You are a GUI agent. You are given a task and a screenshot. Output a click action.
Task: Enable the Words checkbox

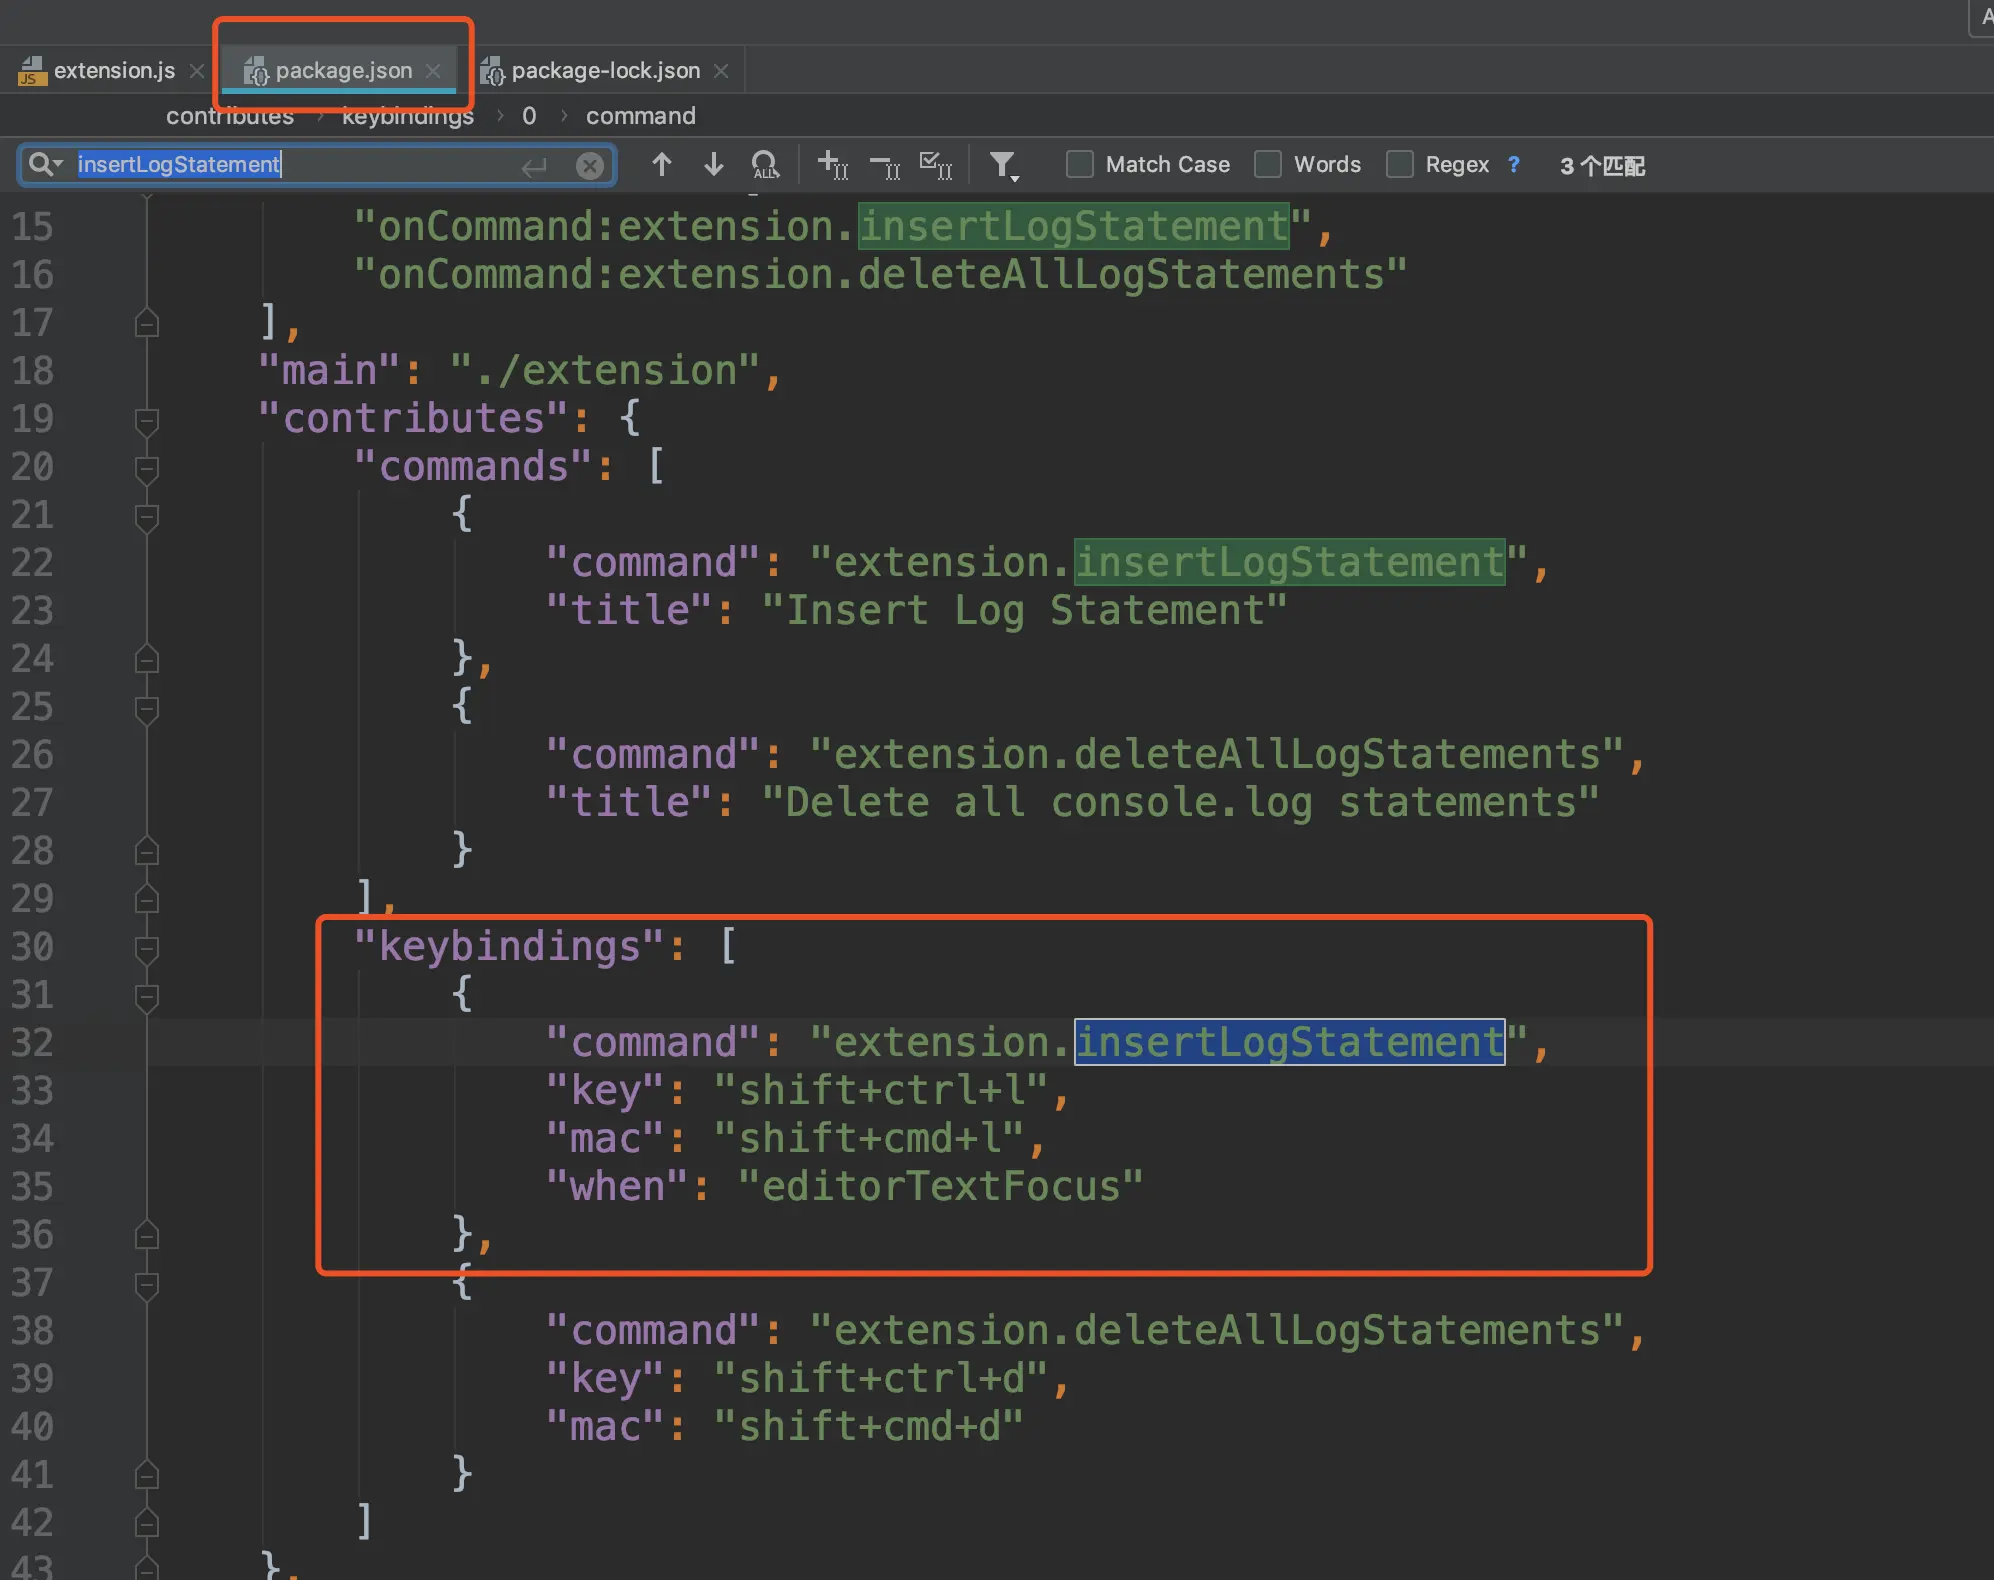click(1268, 164)
